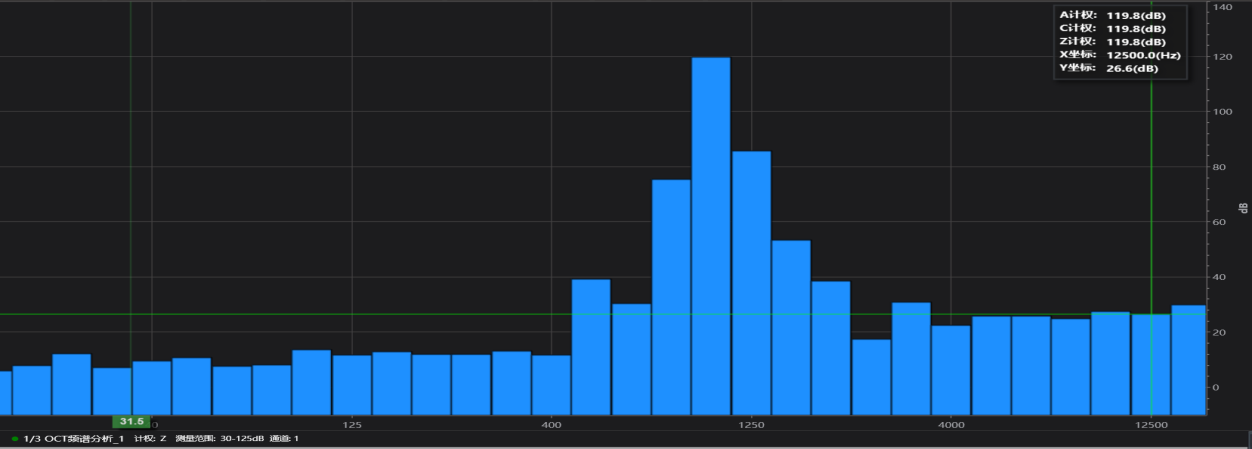Click the 125 label on the frequency axis
The width and height of the screenshot is (1252, 449).
(x=351, y=425)
